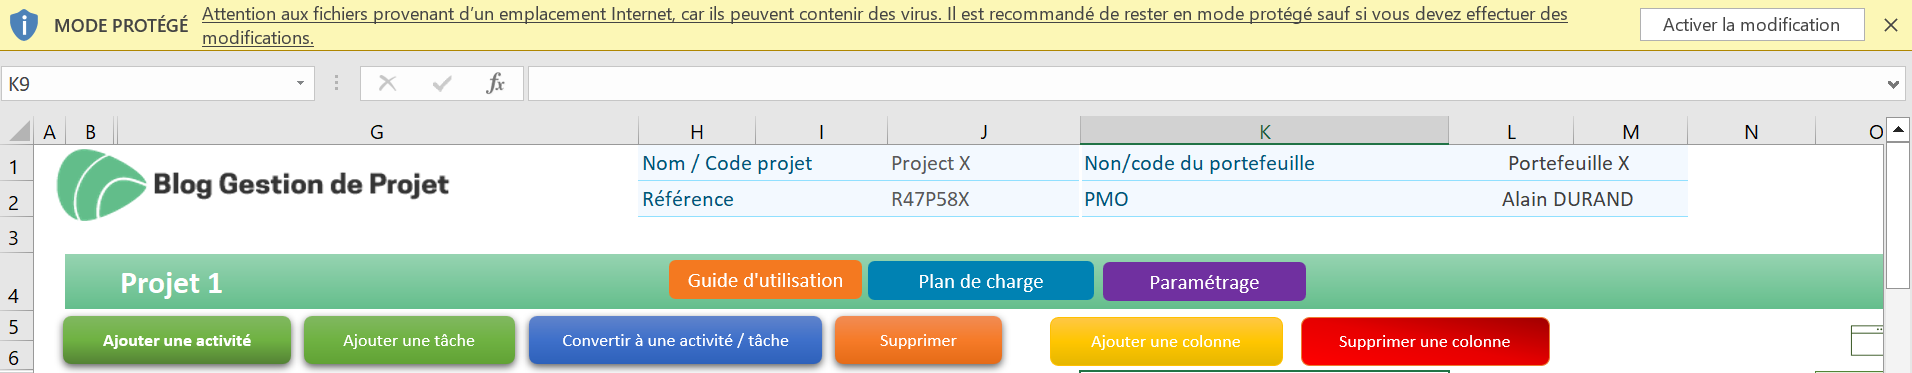
Task: Select column K header
Action: [x=1264, y=131]
